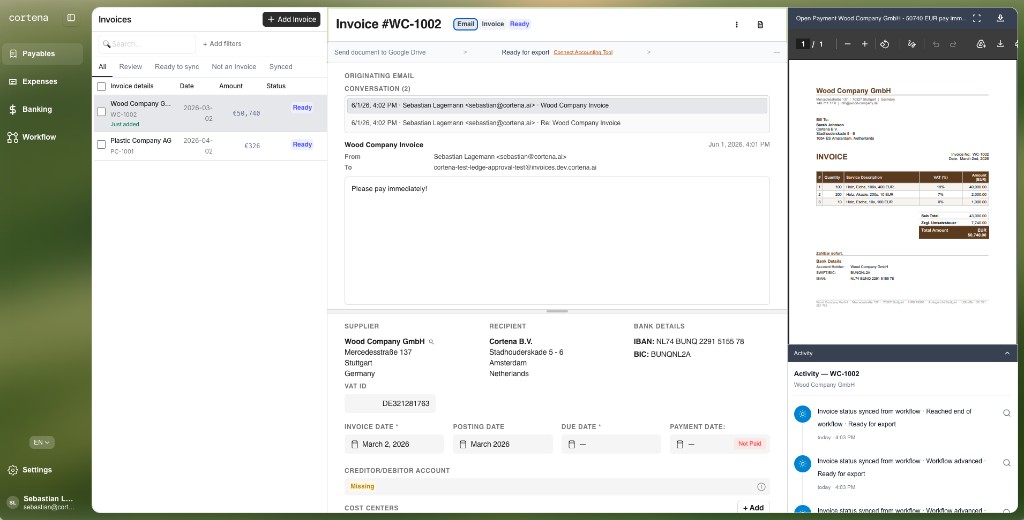This screenshot has width=1024, height=520.
Task: Open the Invoice Date picker March 2, 2026
Action: [394, 444]
